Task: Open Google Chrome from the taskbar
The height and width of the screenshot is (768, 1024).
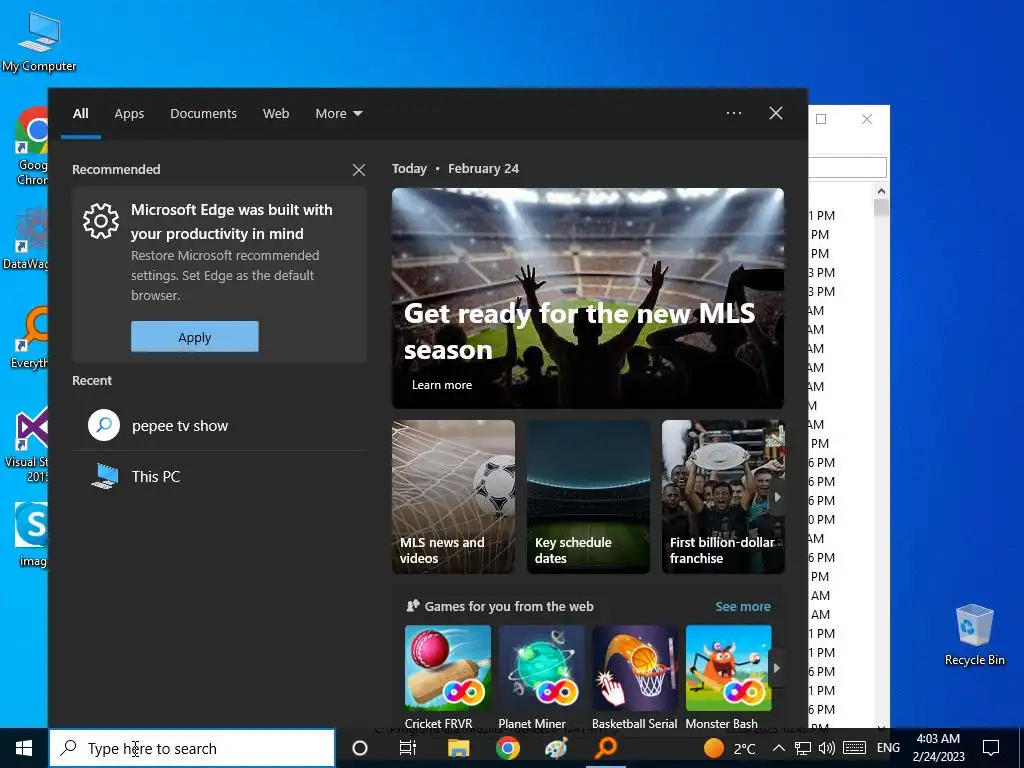Action: pyautogui.click(x=507, y=748)
